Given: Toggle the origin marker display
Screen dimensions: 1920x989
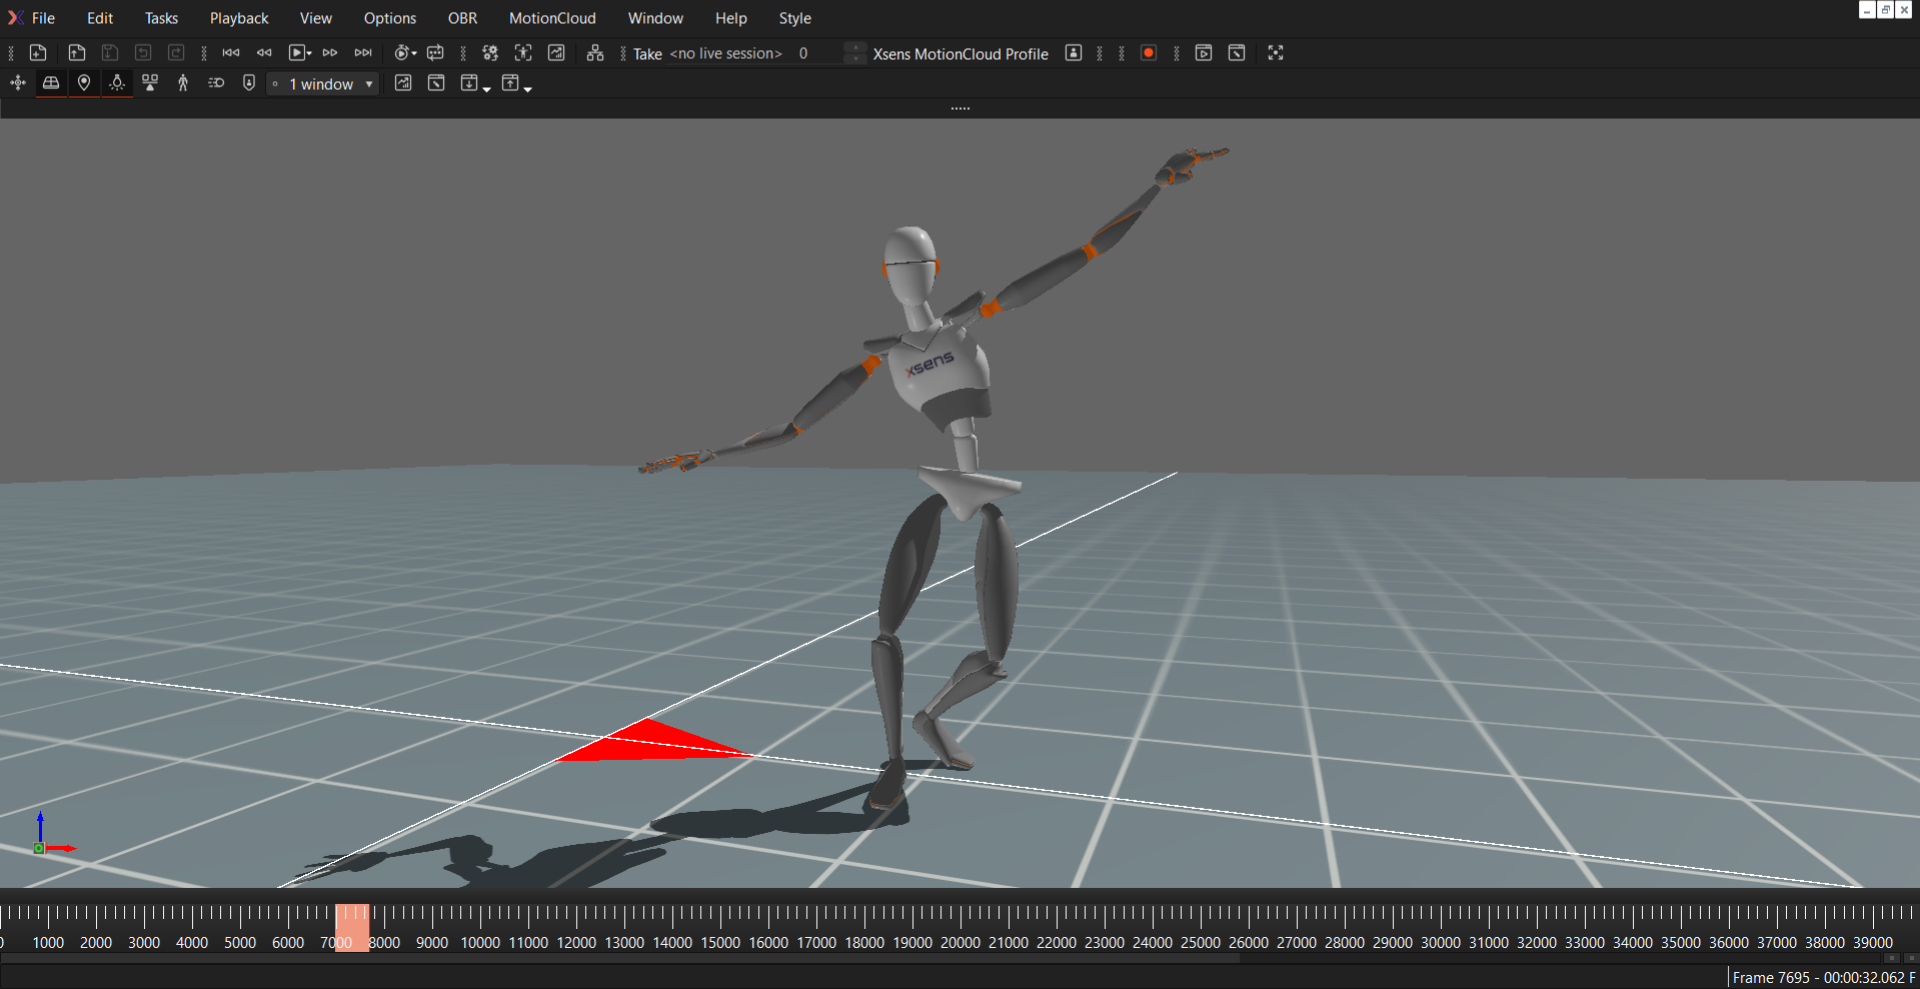Looking at the screenshot, I should pos(84,83).
